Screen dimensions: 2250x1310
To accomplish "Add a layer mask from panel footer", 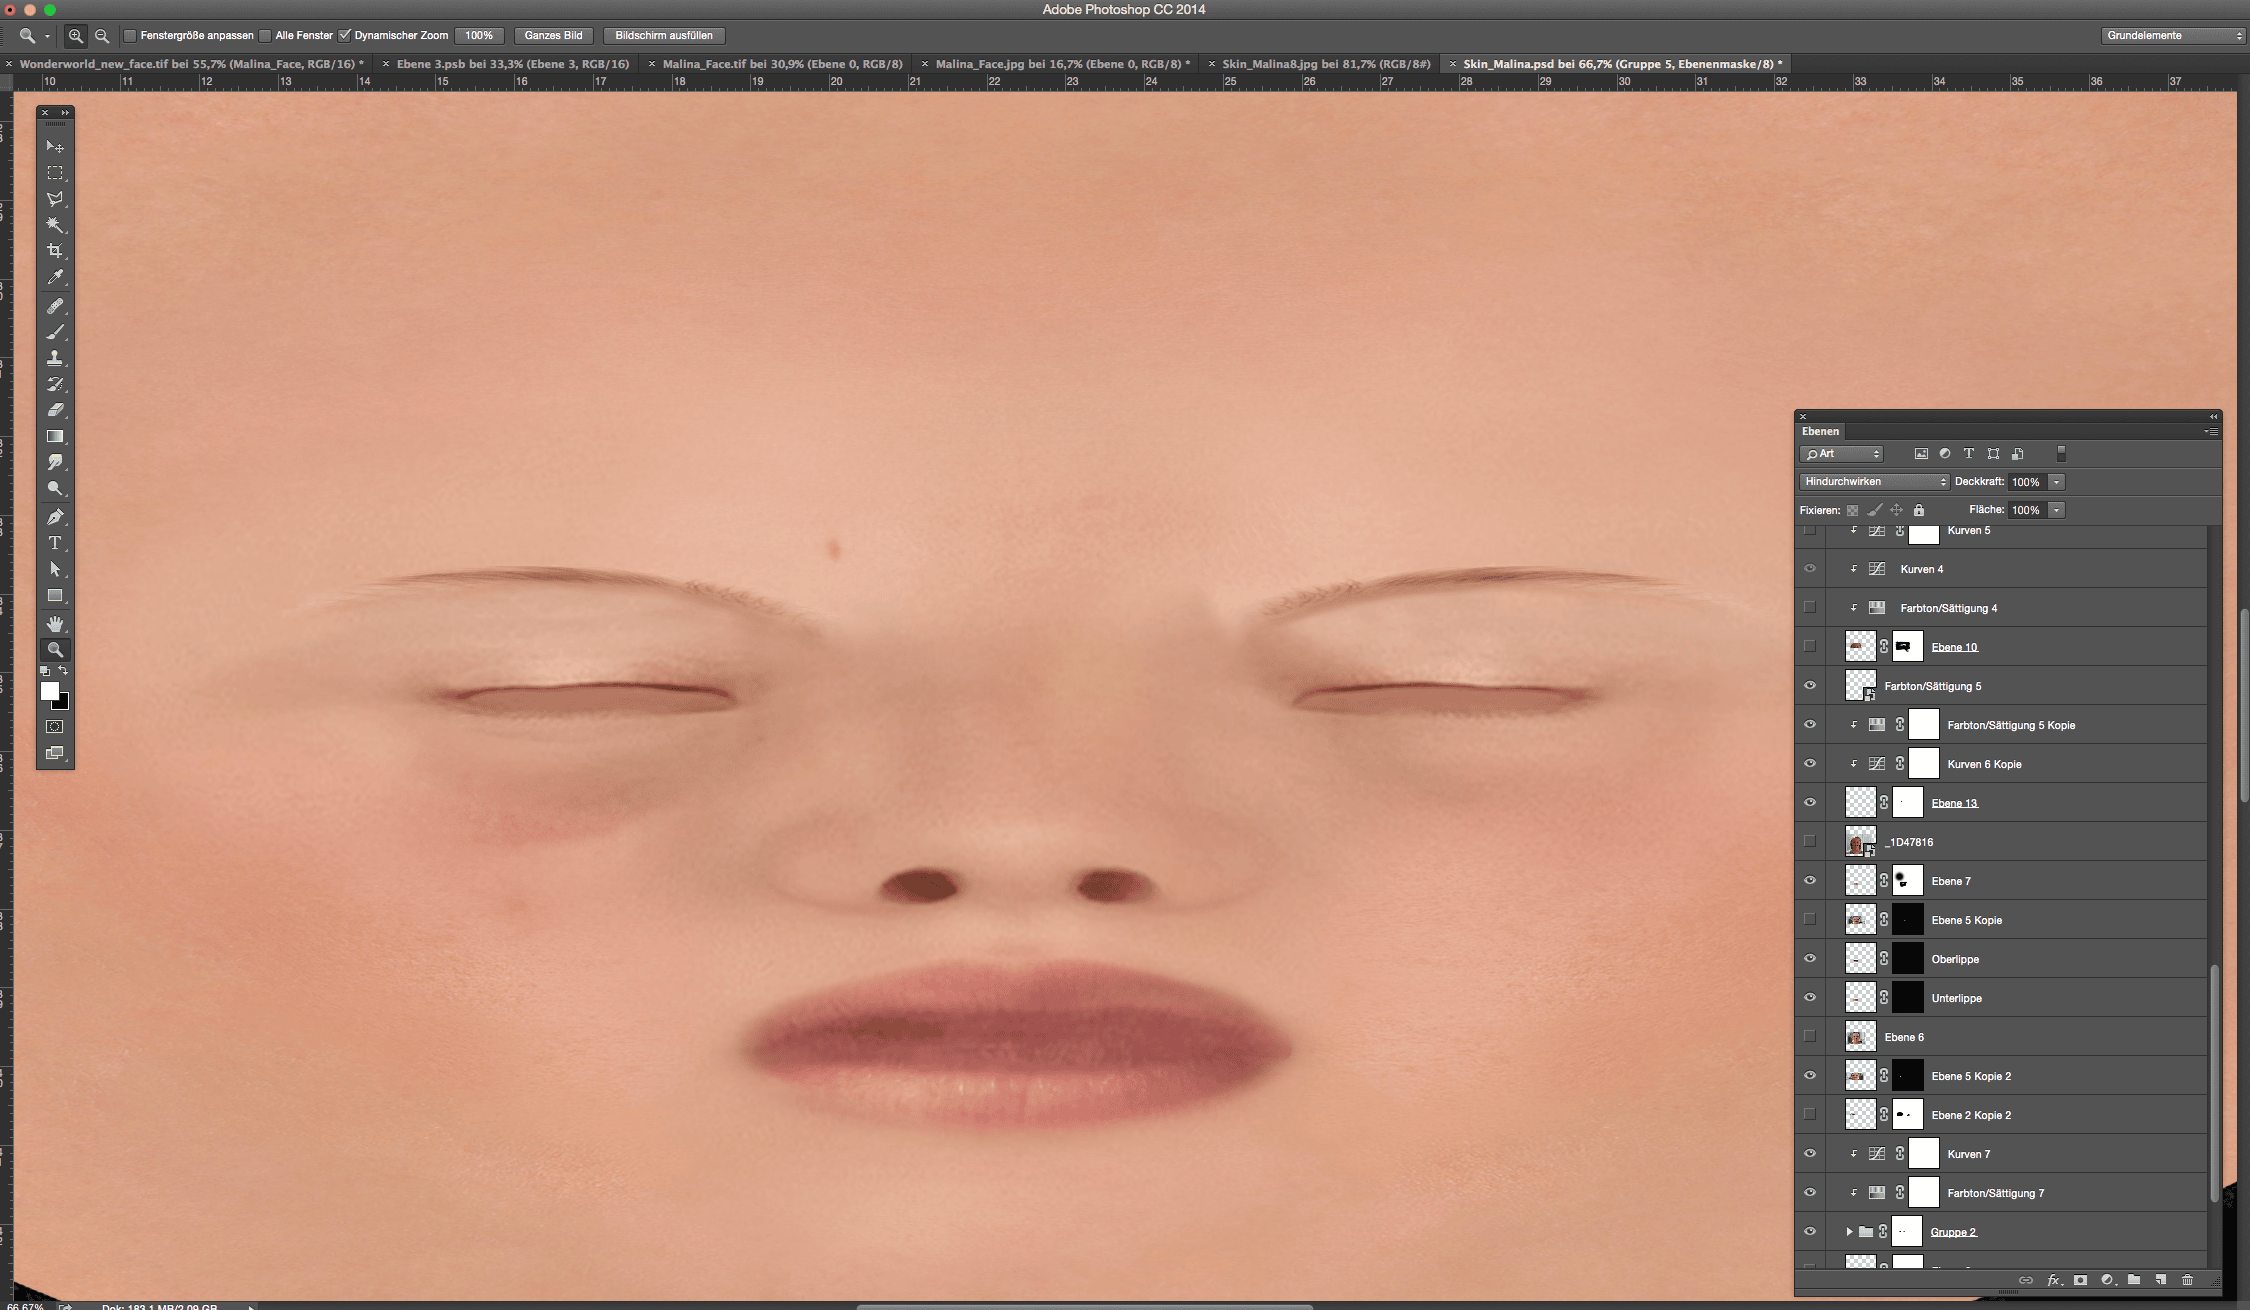I will tap(2080, 1280).
